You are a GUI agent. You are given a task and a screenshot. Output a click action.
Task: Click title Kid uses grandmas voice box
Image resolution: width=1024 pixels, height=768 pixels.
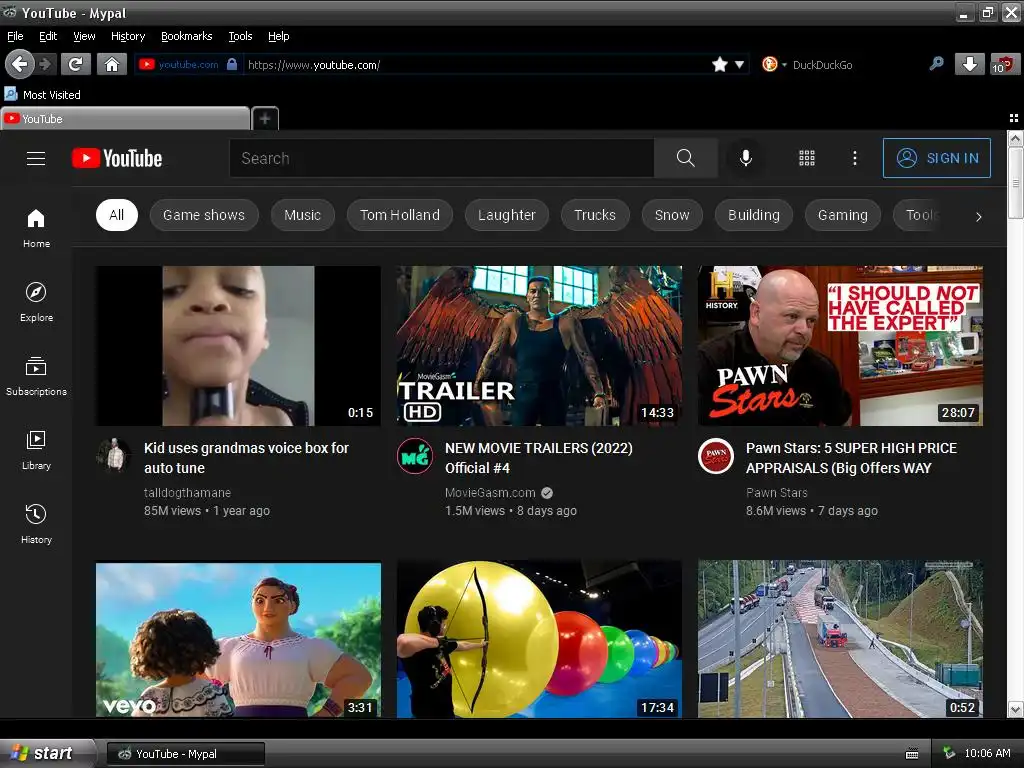pyautogui.click(x=246, y=458)
